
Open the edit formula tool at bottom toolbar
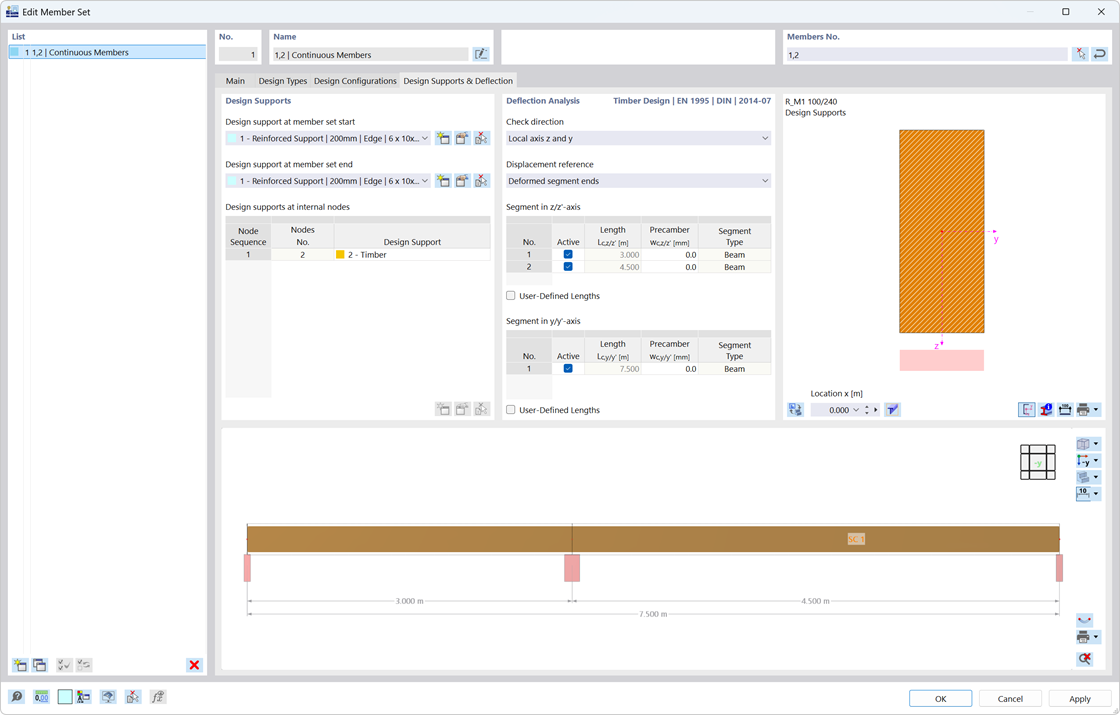coord(157,696)
